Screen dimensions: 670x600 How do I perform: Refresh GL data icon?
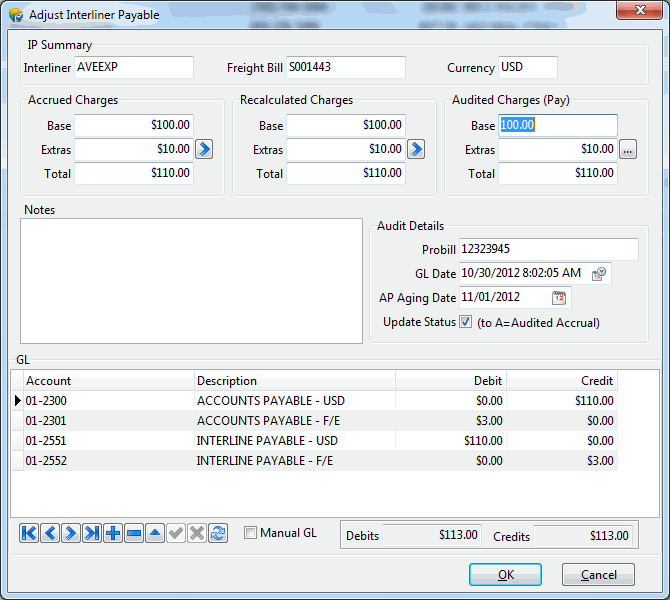pos(218,533)
